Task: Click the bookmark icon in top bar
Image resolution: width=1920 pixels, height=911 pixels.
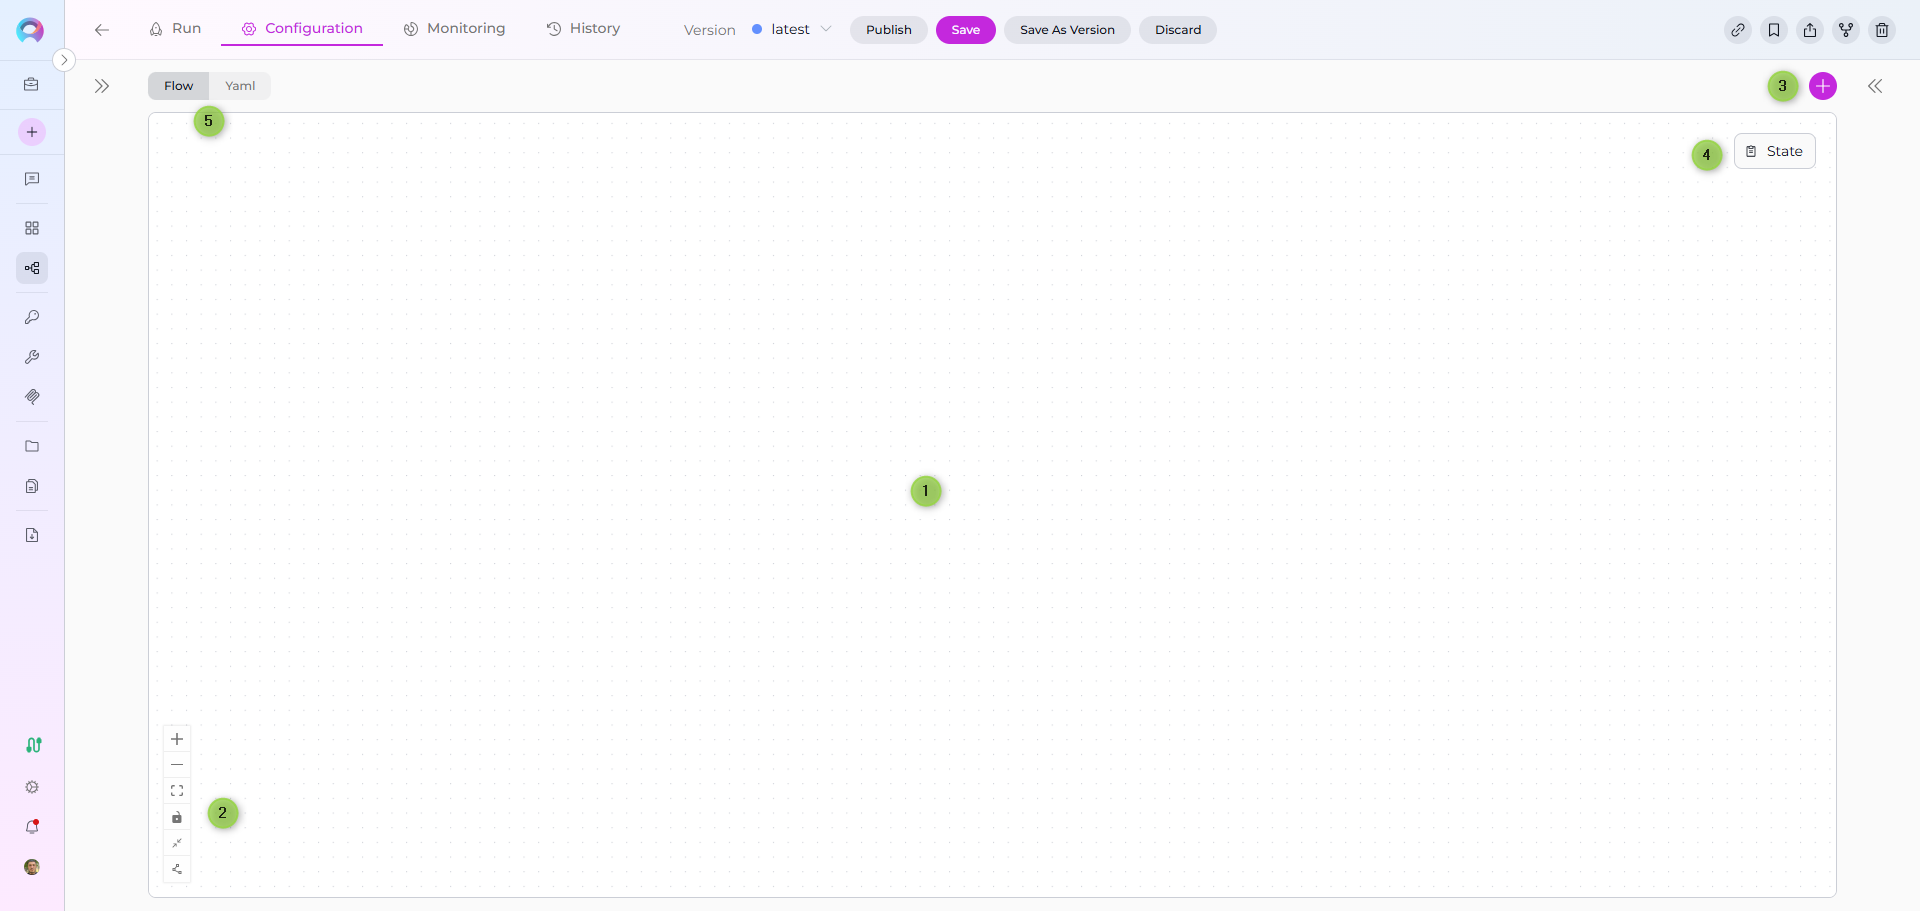Action: 1774,30
